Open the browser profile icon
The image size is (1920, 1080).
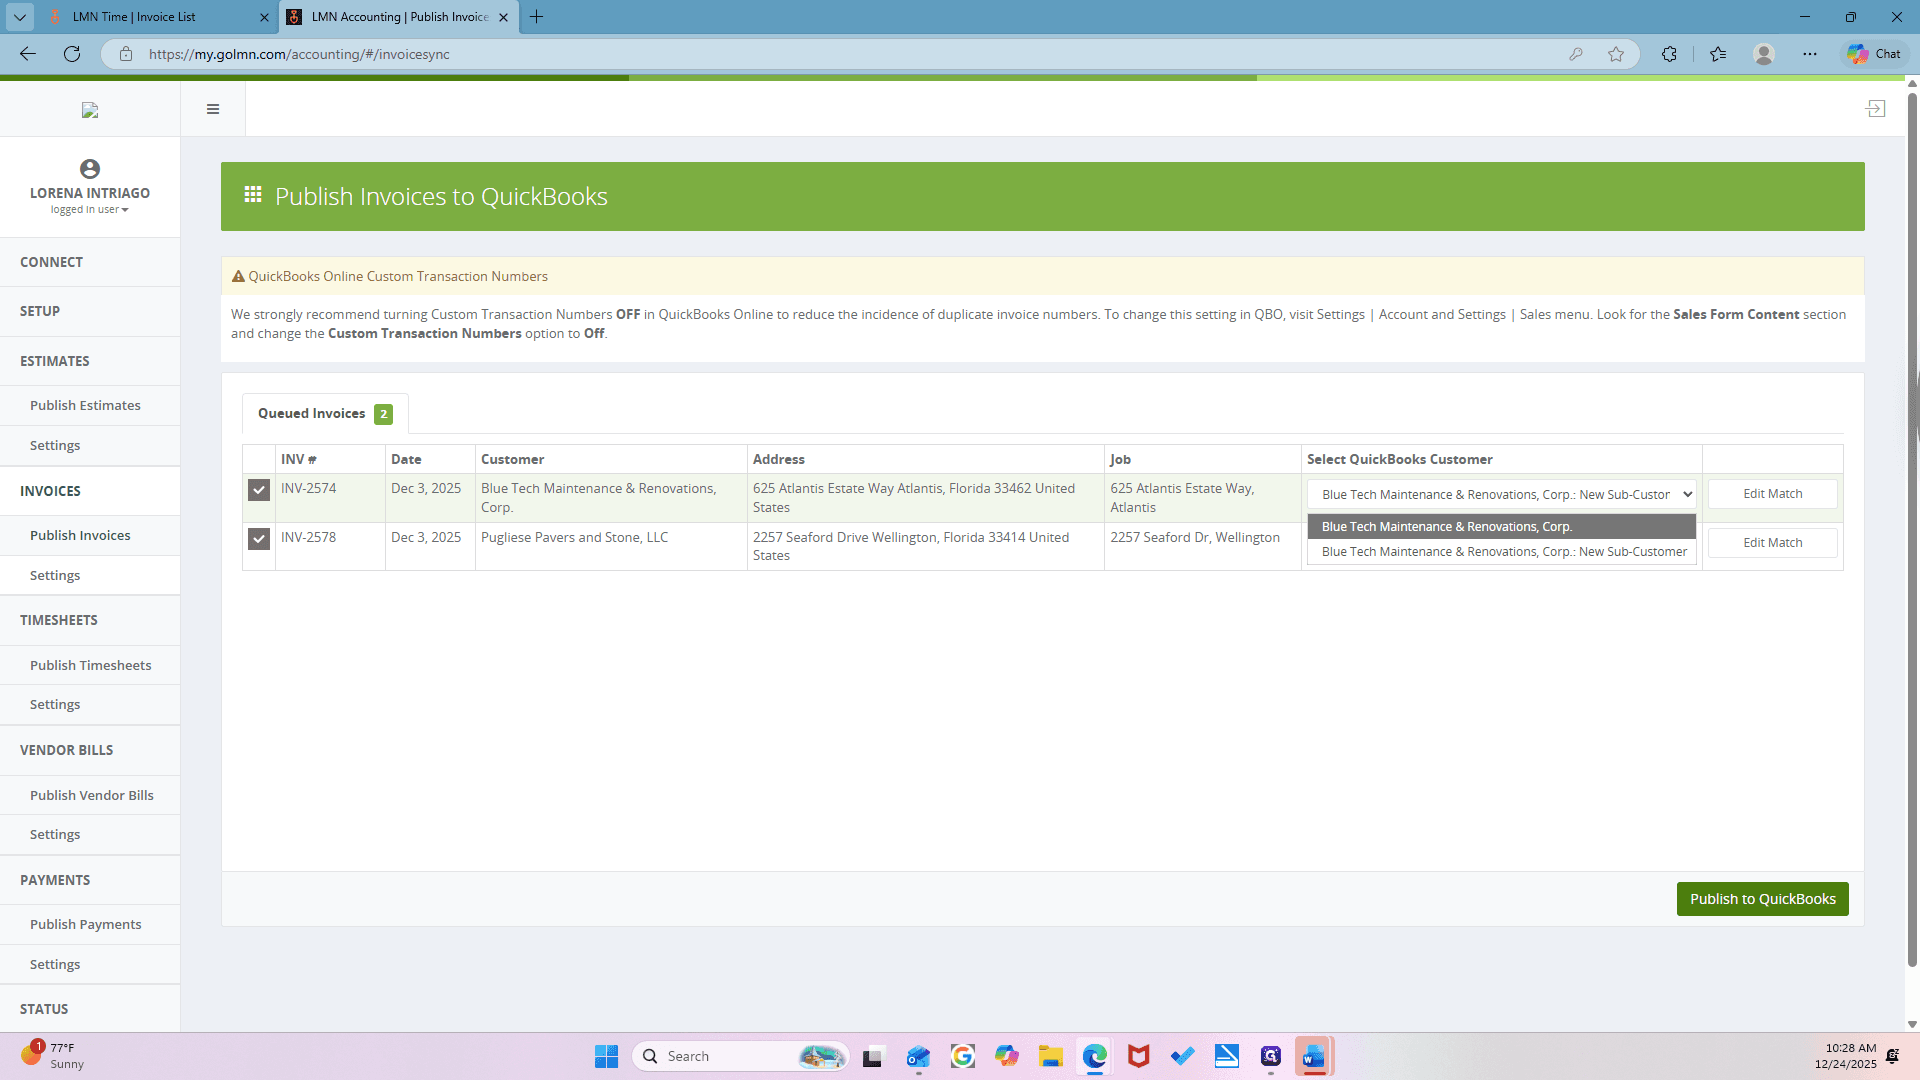tap(1764, 54)
